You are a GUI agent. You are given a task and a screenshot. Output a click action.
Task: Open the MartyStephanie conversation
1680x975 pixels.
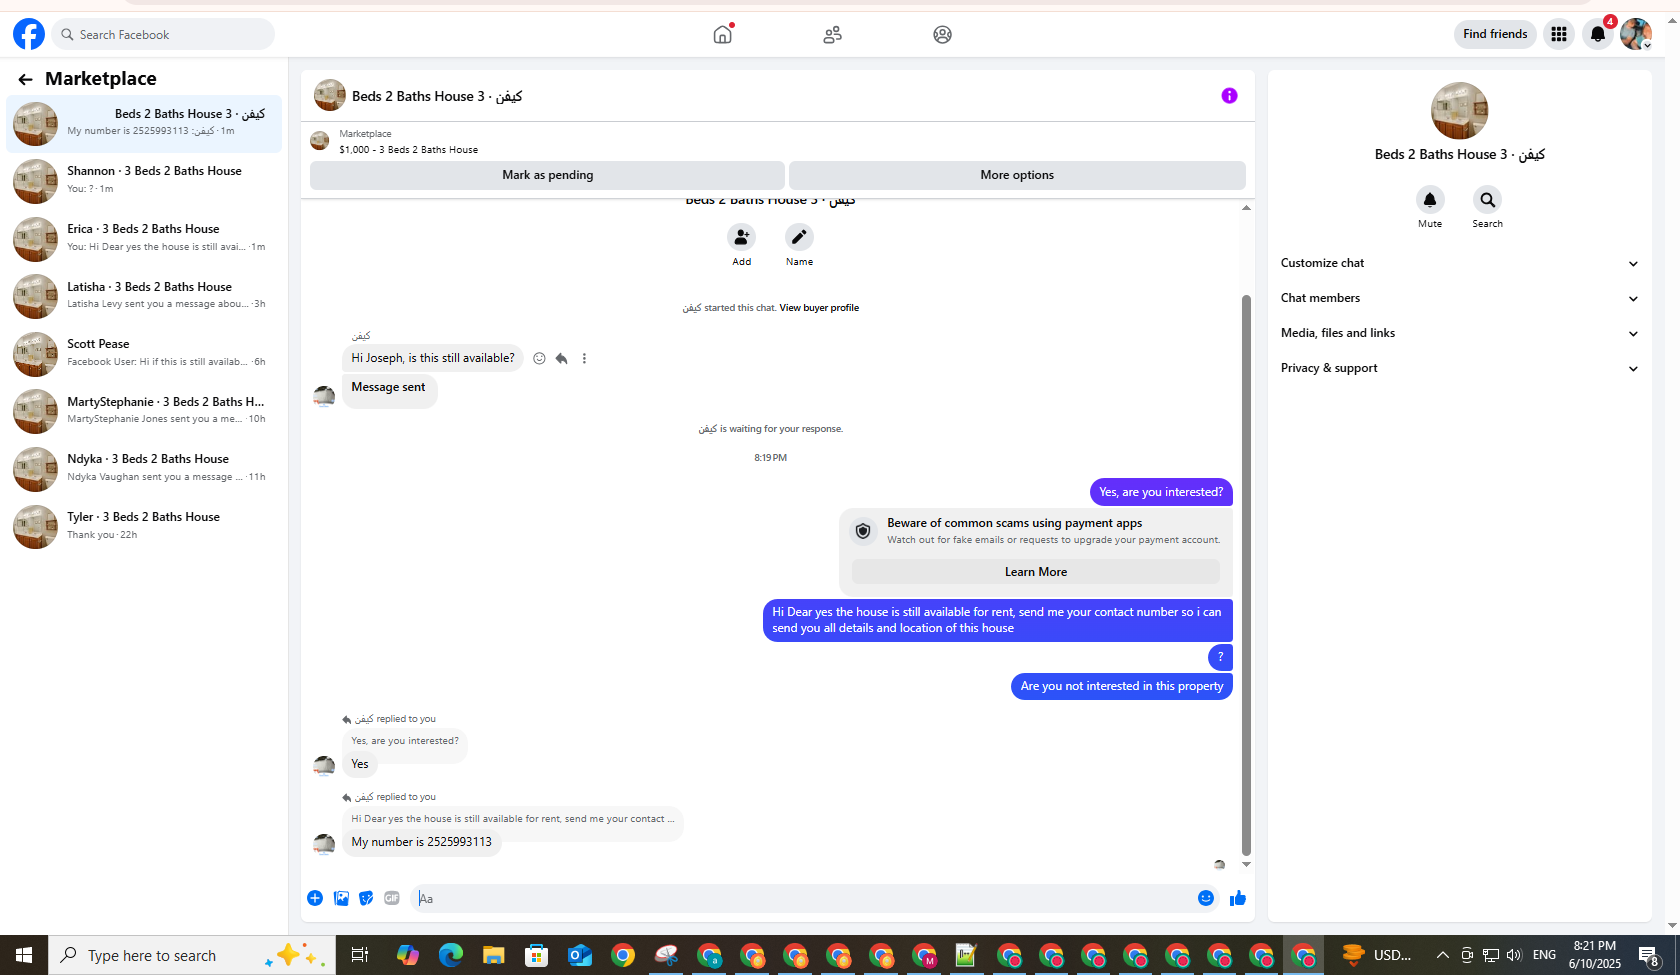144,410
